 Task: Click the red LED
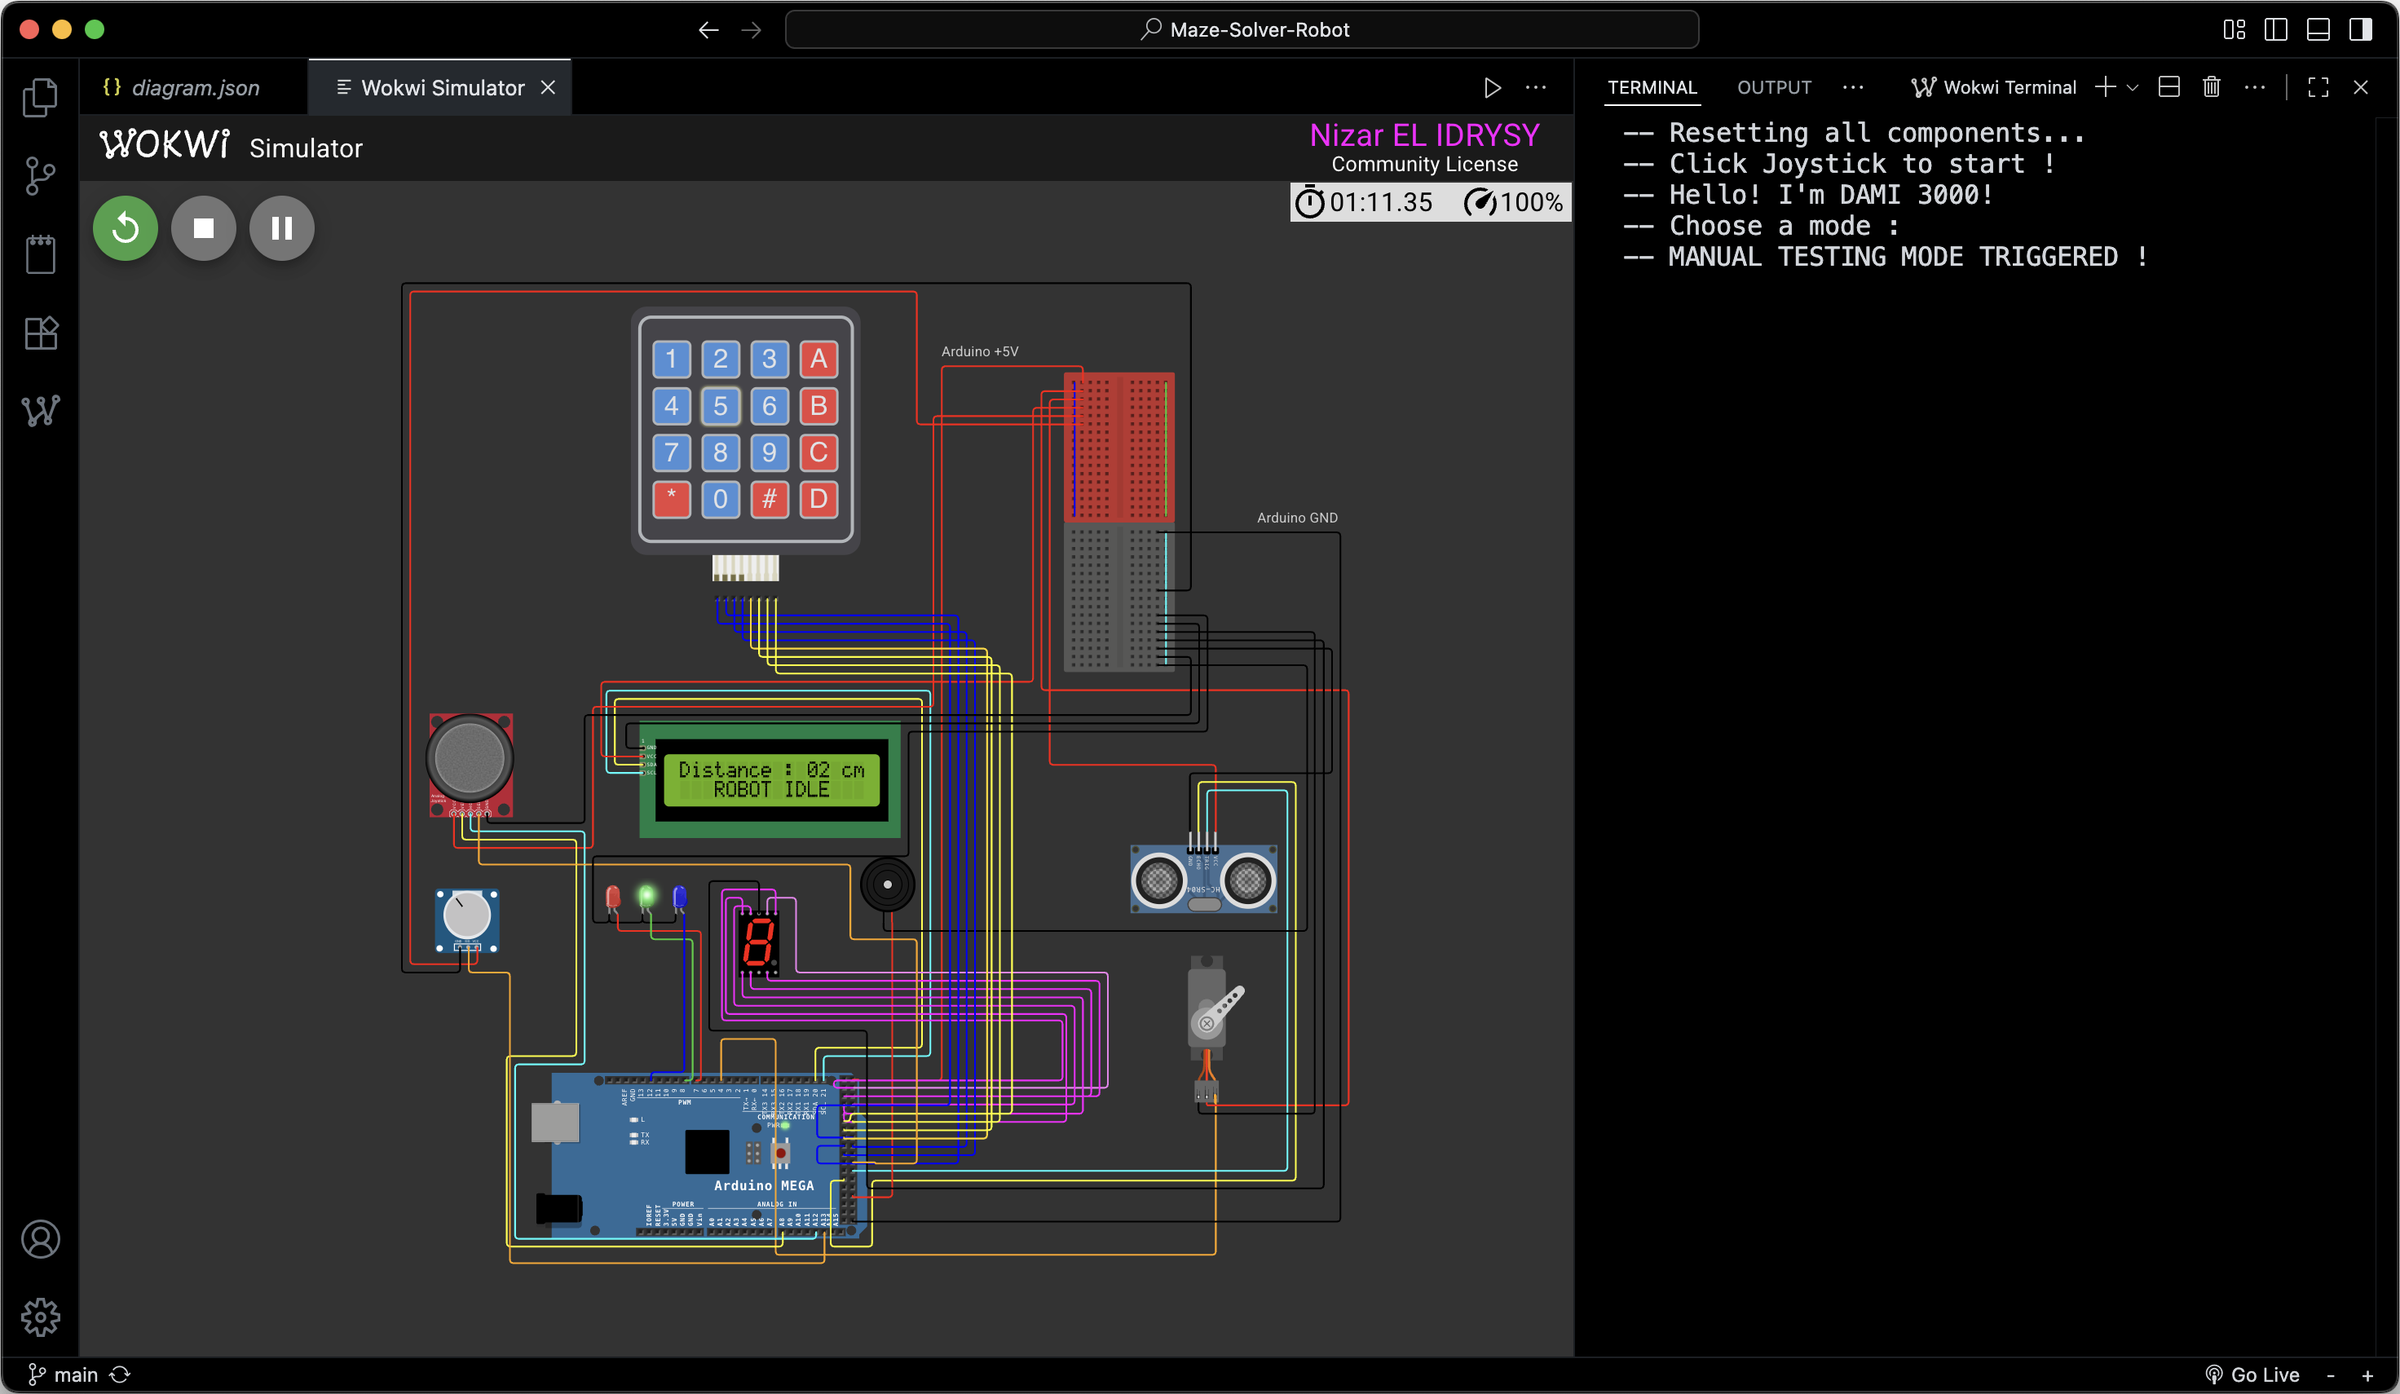[613, 896]
